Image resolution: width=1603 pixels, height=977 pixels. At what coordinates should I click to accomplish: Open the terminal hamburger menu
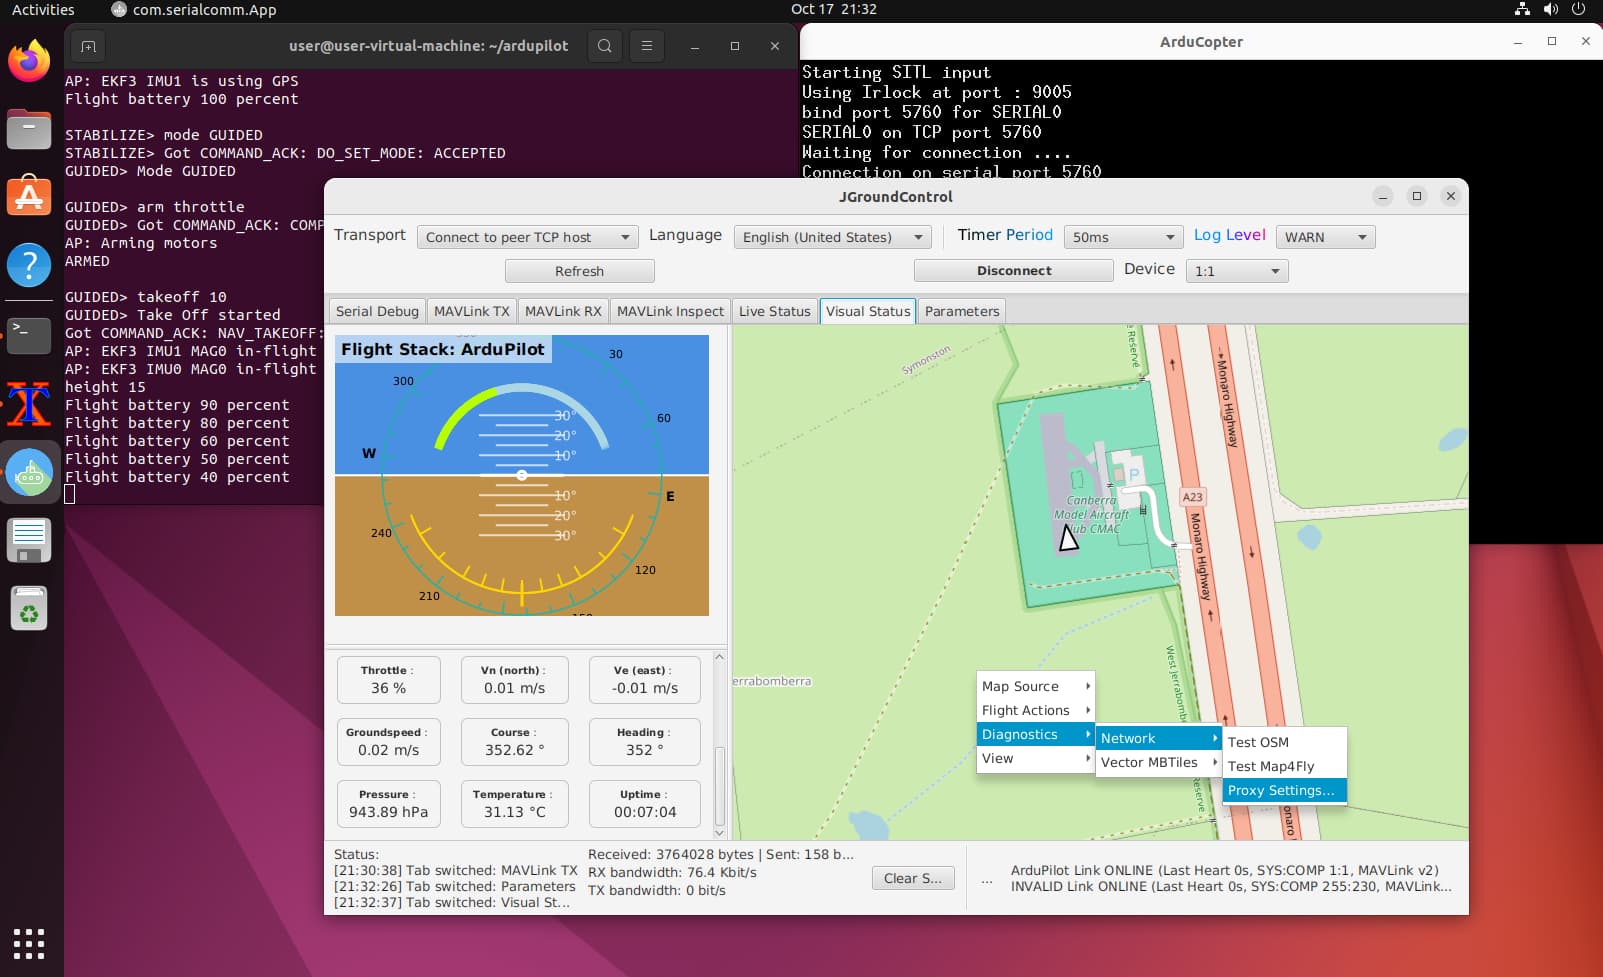[647, 46]
